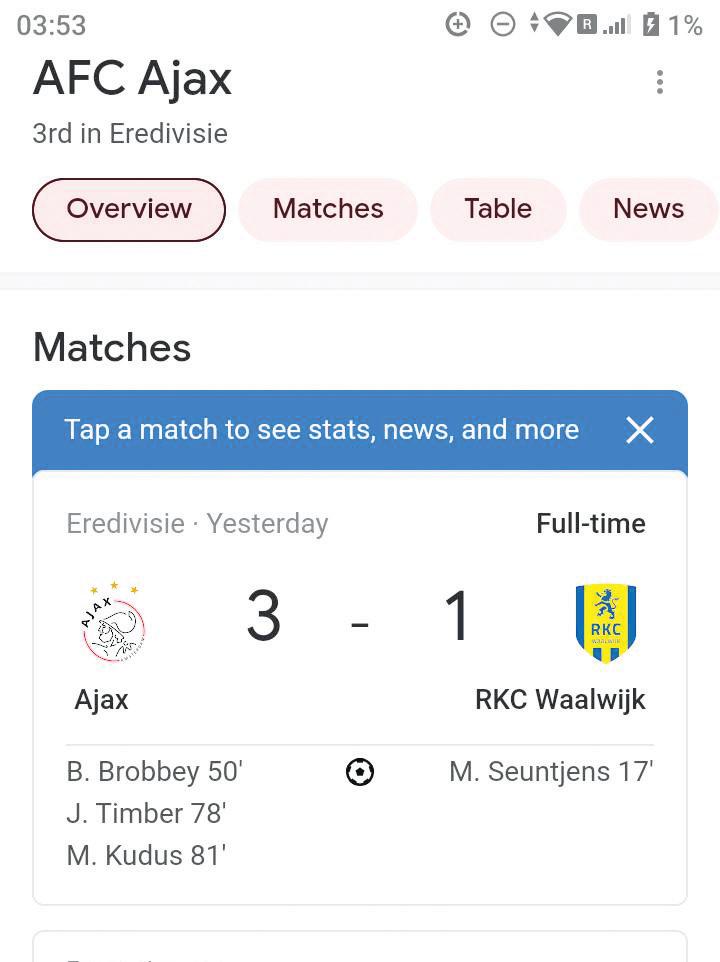720x962 pixels.
Task: Open the RKC Waalwijk team name
Action: tap(560, 699)
